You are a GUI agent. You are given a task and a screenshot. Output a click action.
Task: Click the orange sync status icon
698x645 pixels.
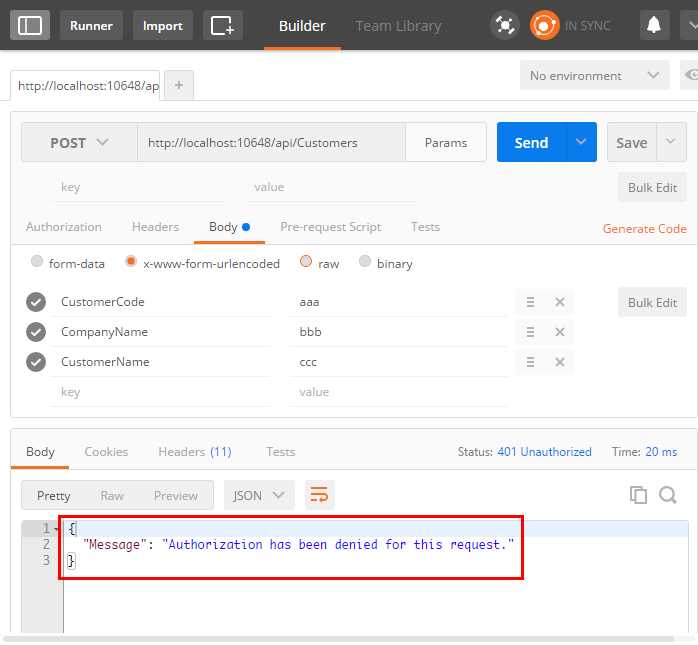[x=544, y=25]
